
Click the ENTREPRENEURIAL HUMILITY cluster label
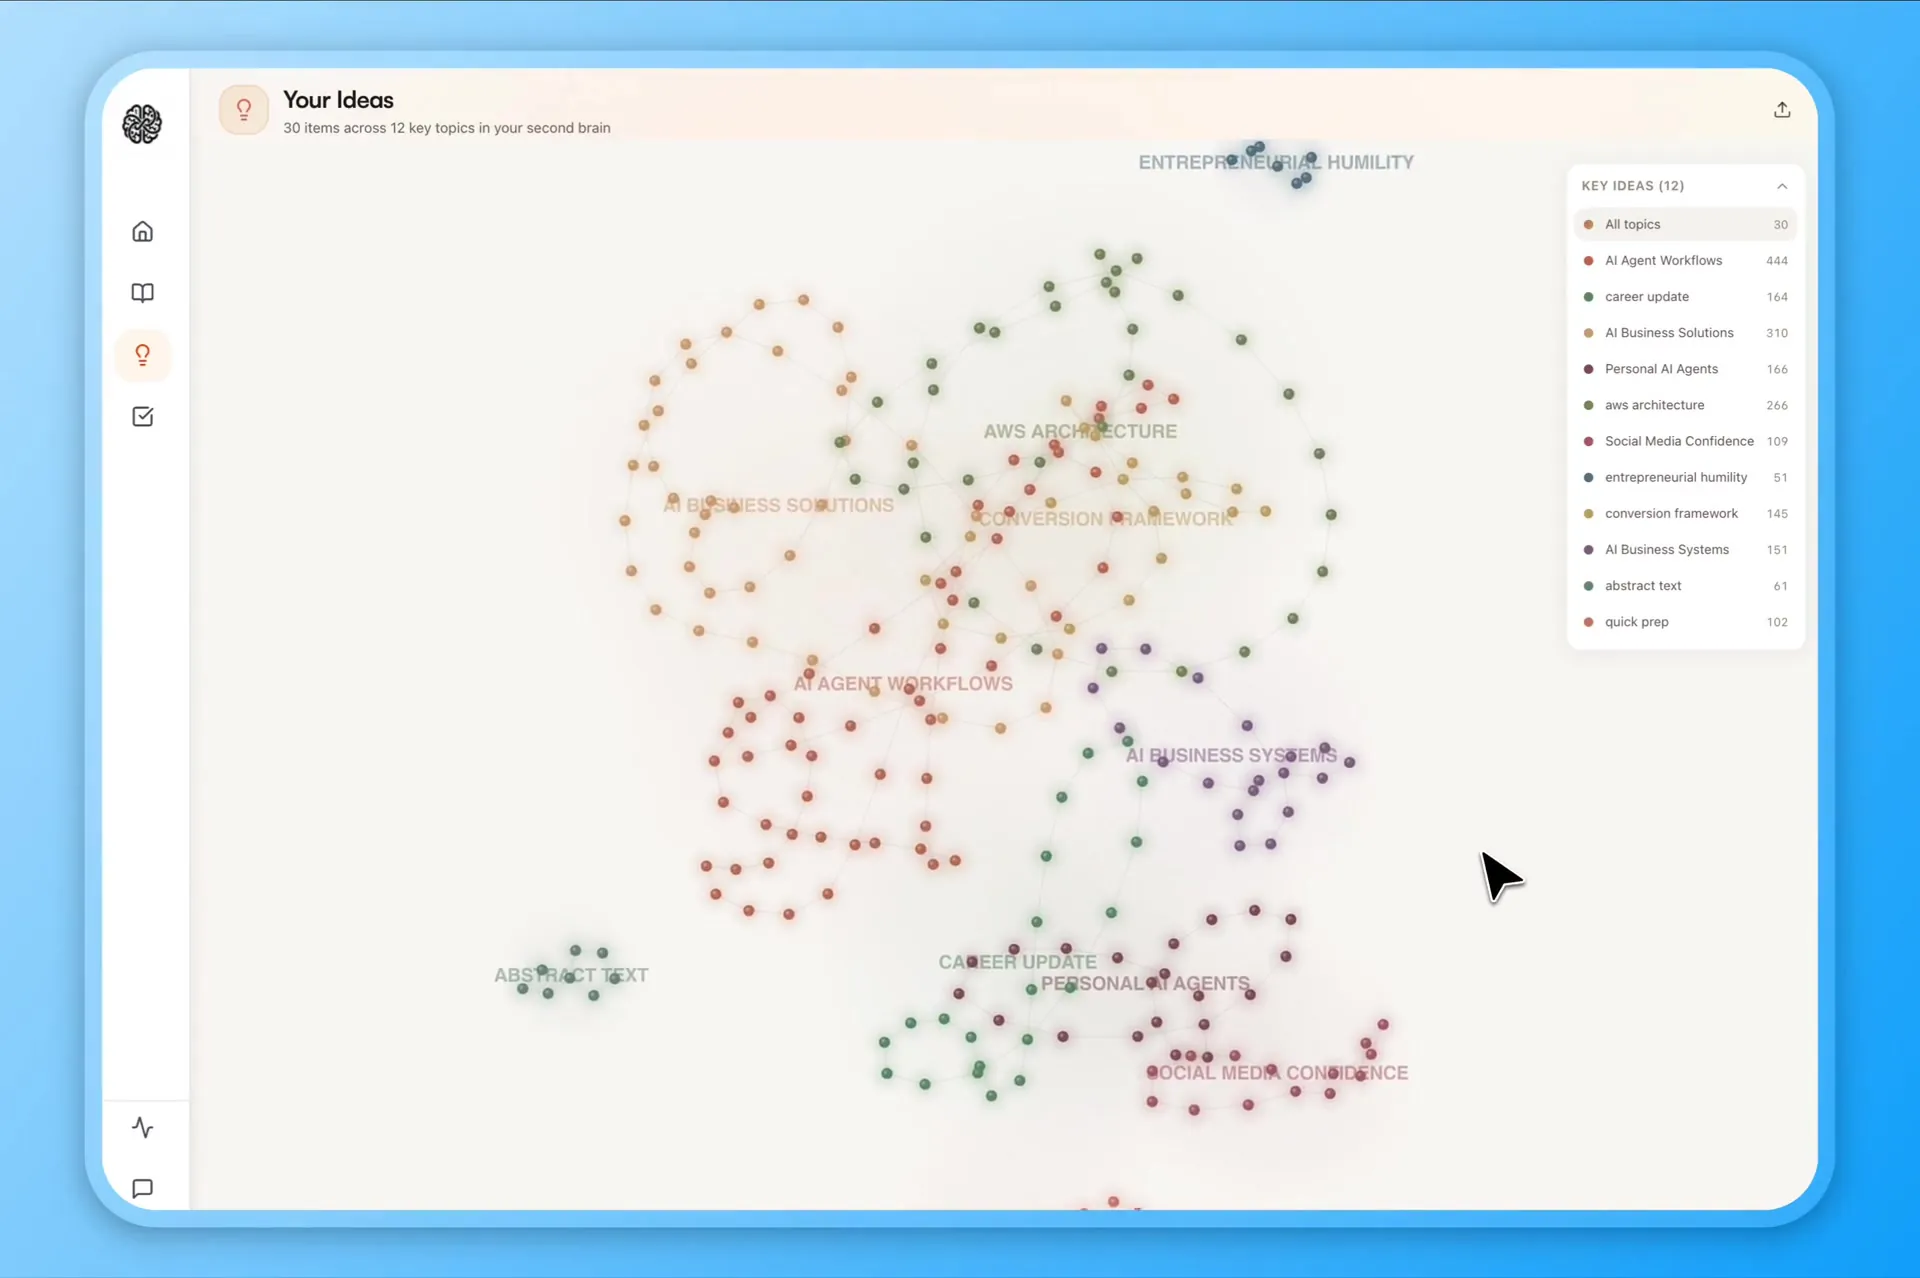click(x=1275, y=162)
